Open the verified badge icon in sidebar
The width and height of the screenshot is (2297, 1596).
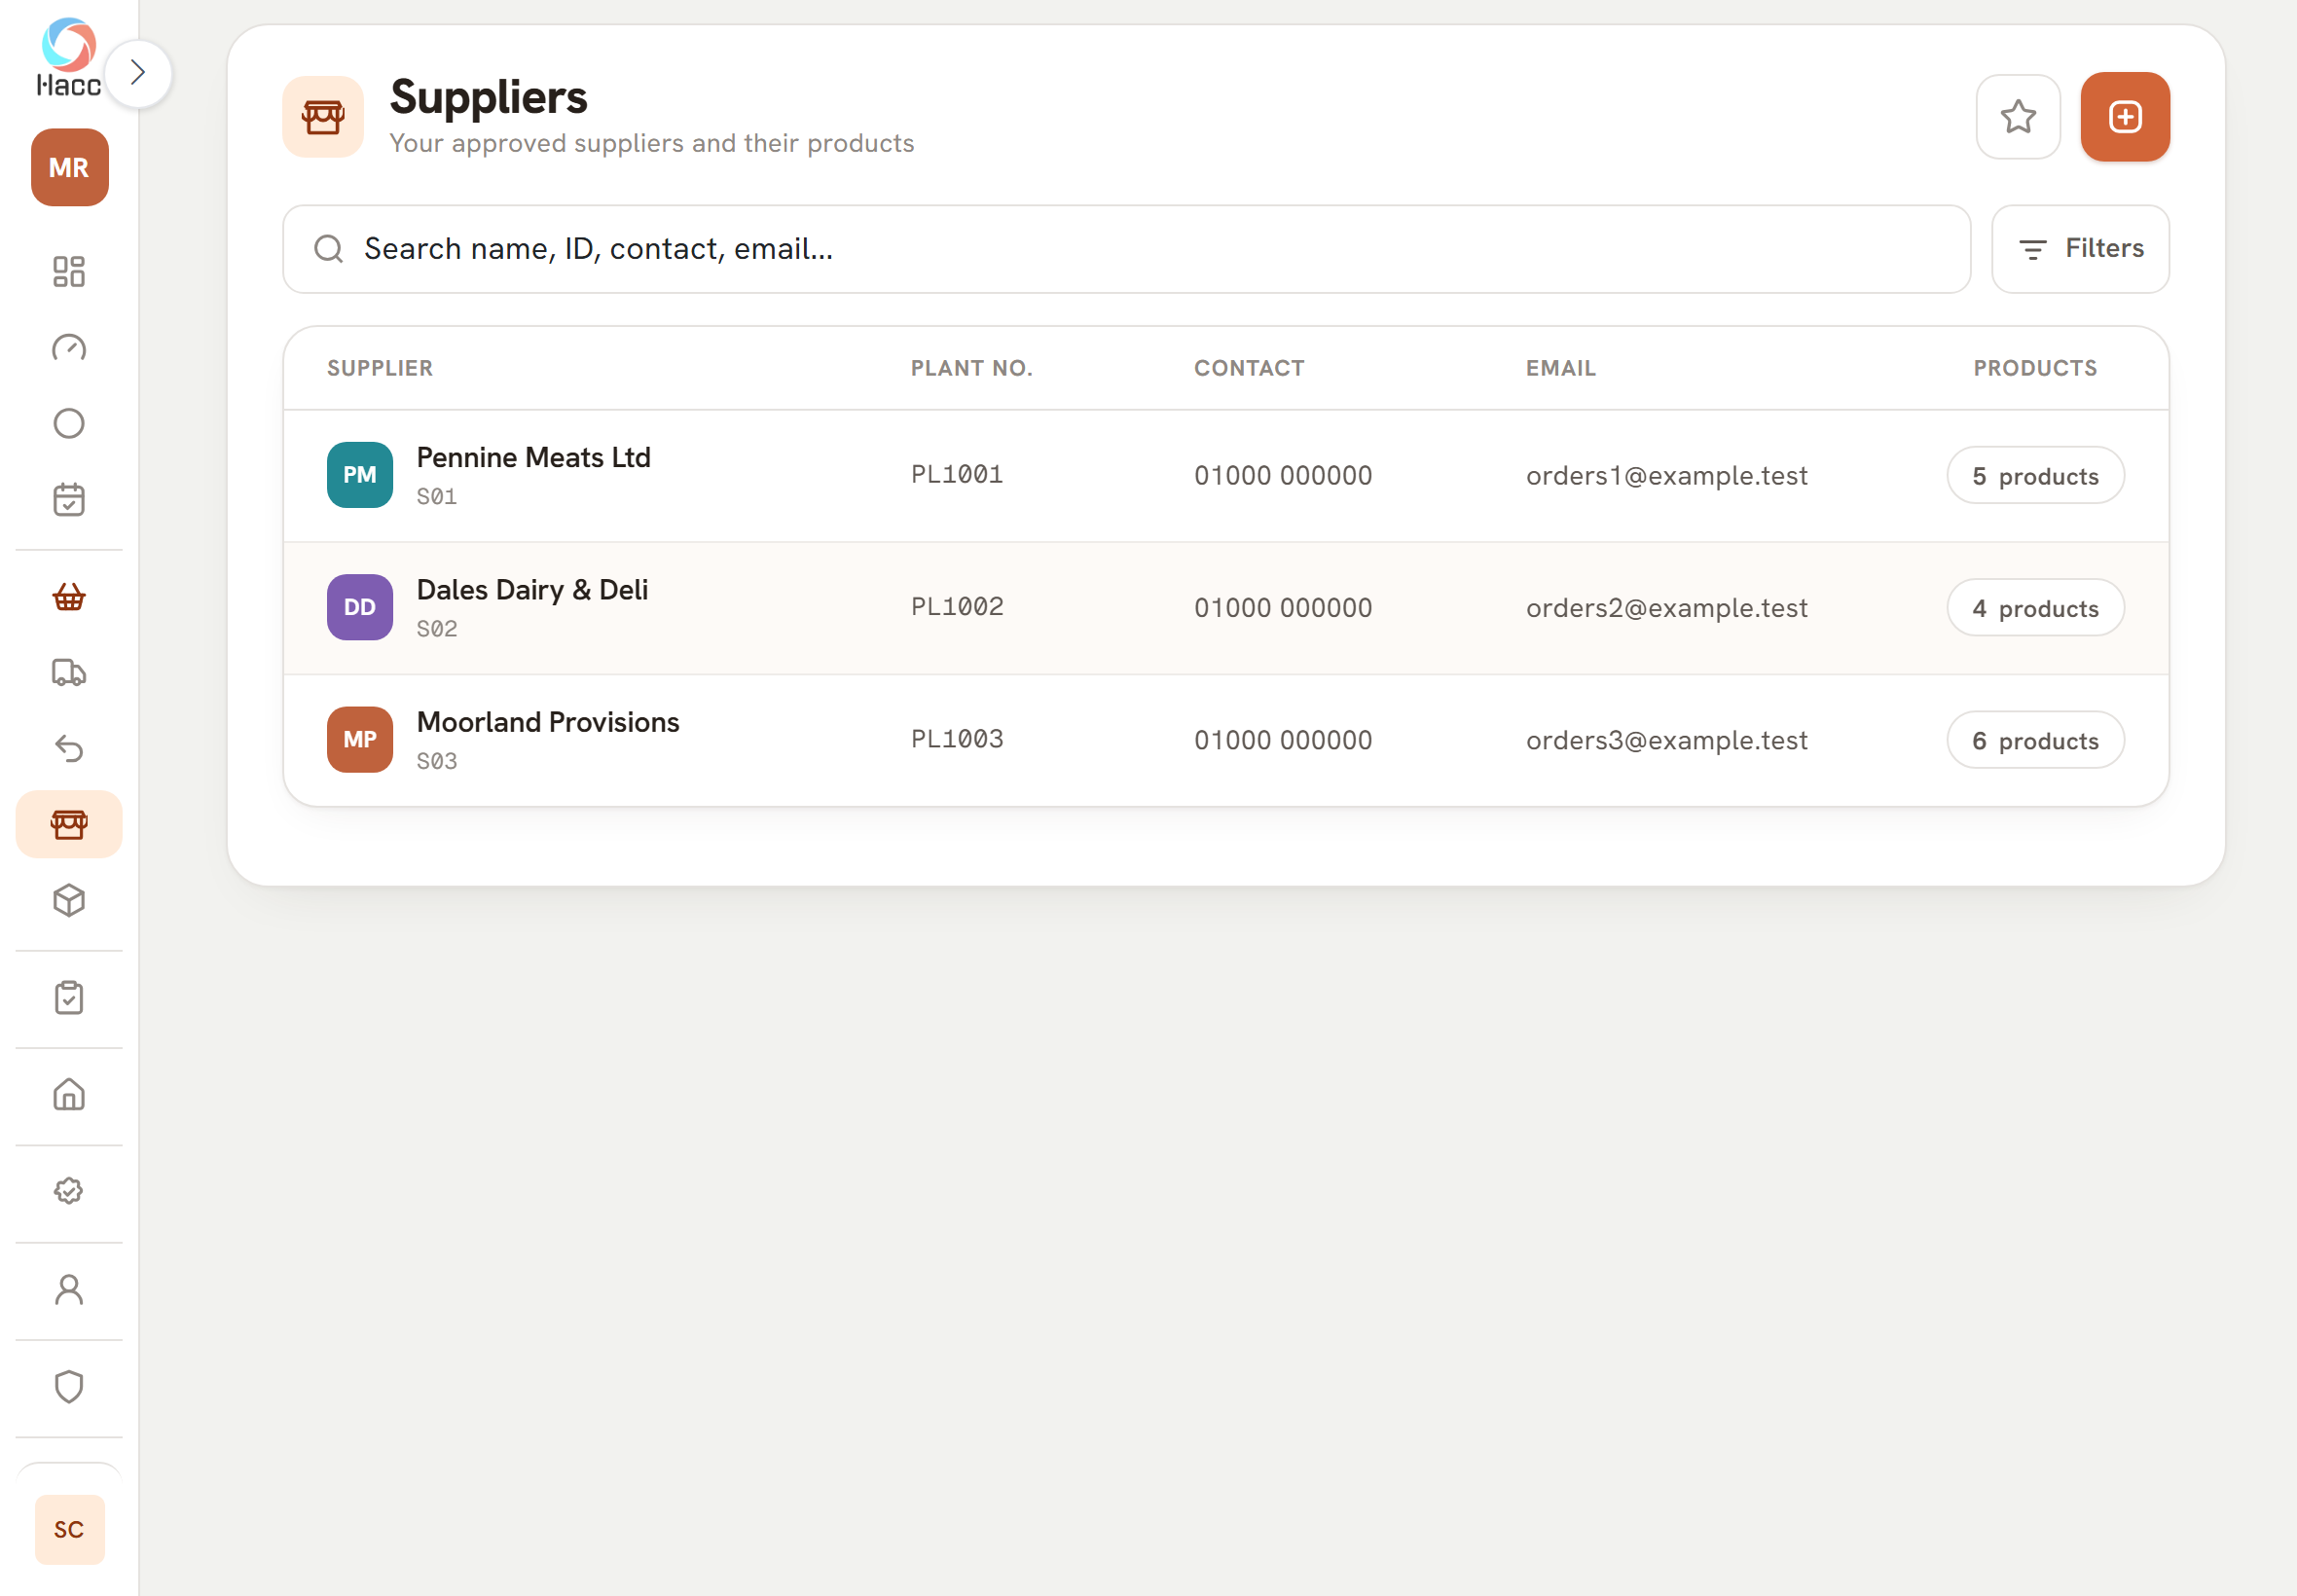(69, 1191)
